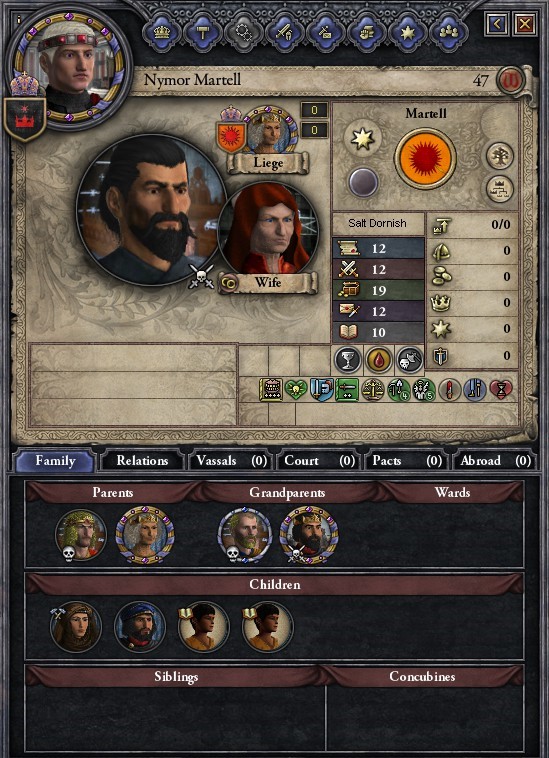This screenshot has width=549, height=758.
Task: Open the Court tab
Action: click(319, 461)
